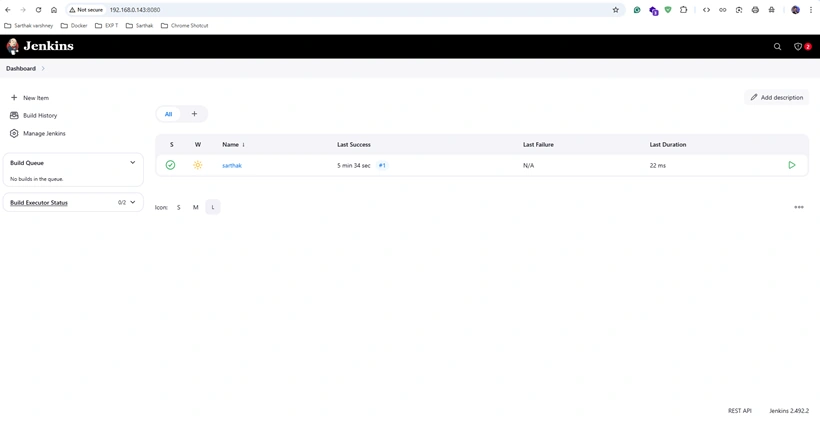Collapse the Build Queue panel

[x=132, y=163]
